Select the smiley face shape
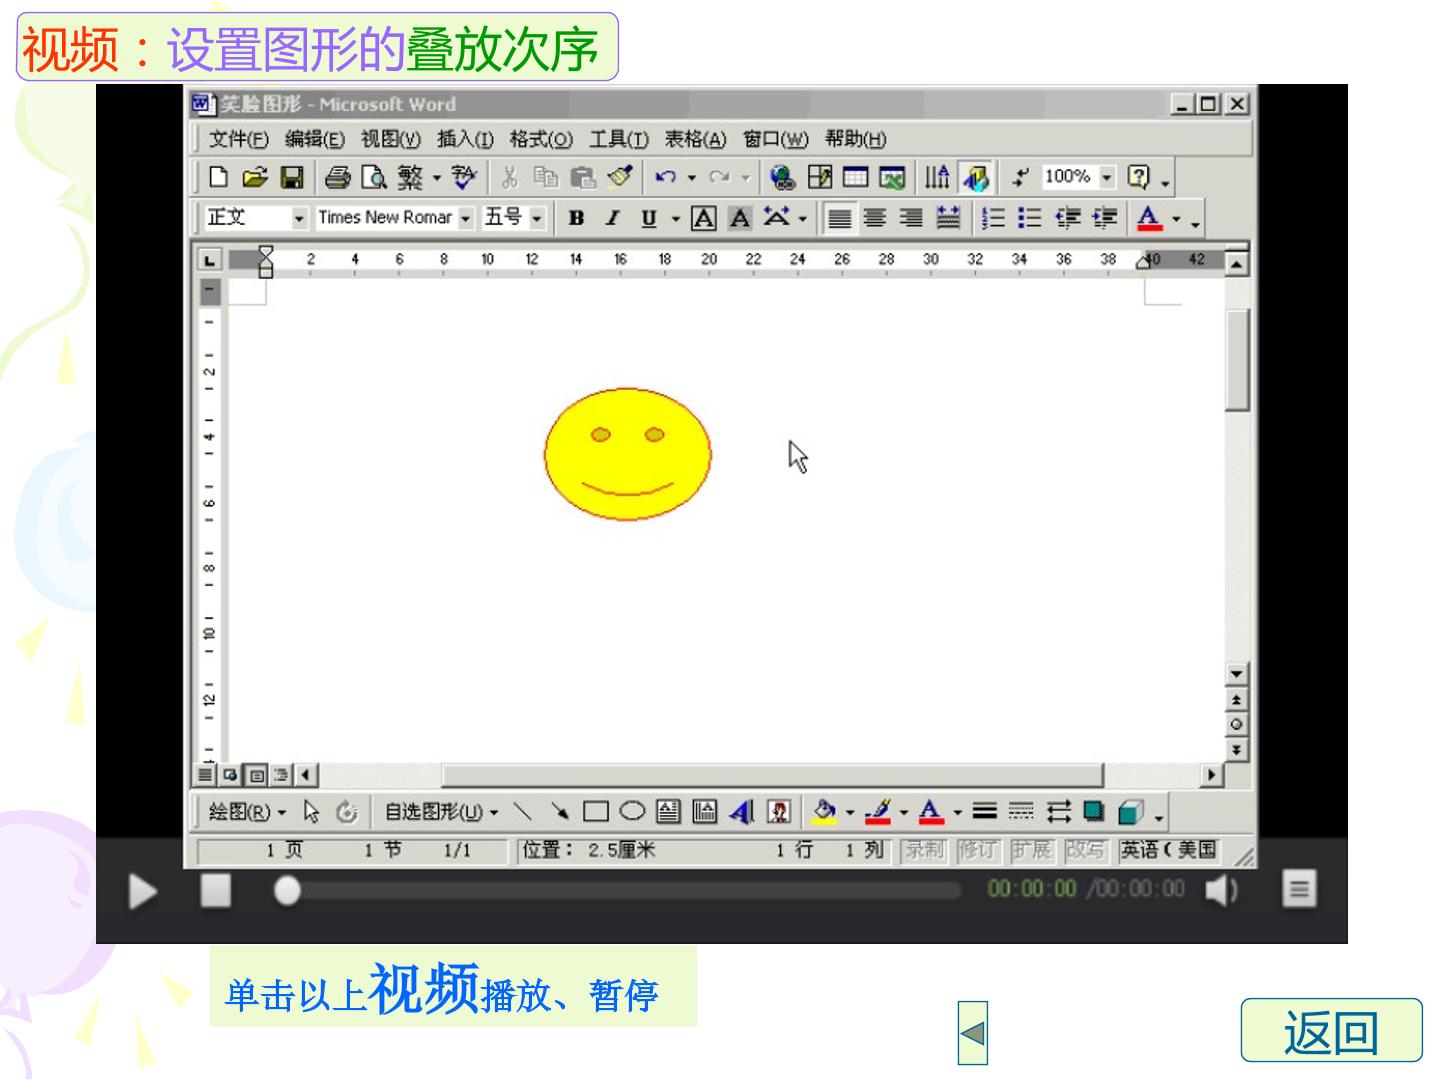 coord(628,454)
